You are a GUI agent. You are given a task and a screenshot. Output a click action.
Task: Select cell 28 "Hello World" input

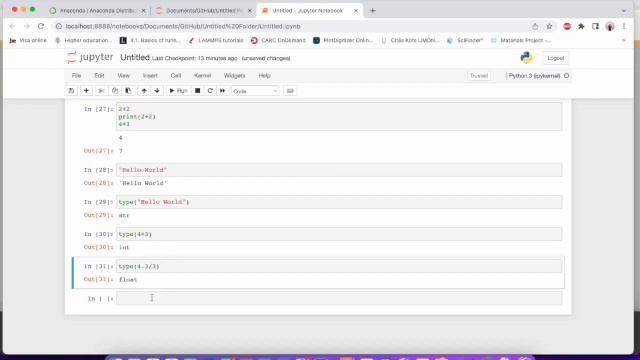[339, 170]
